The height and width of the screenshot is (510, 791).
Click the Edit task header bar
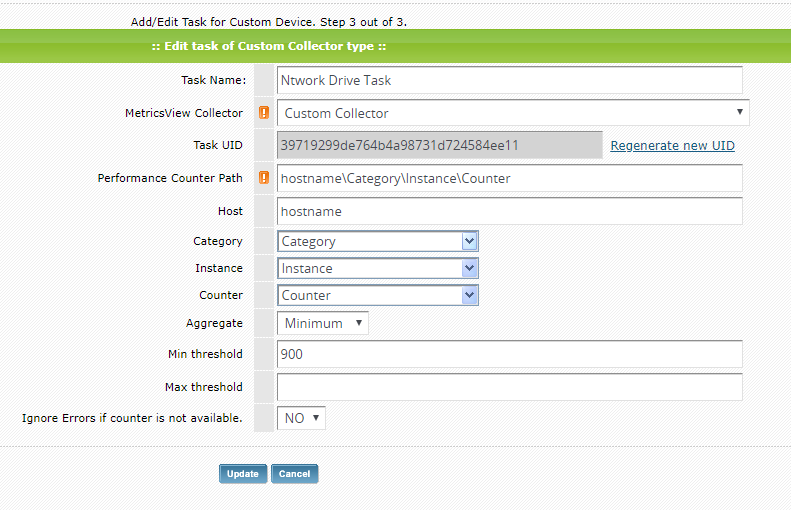pos(396,46)
